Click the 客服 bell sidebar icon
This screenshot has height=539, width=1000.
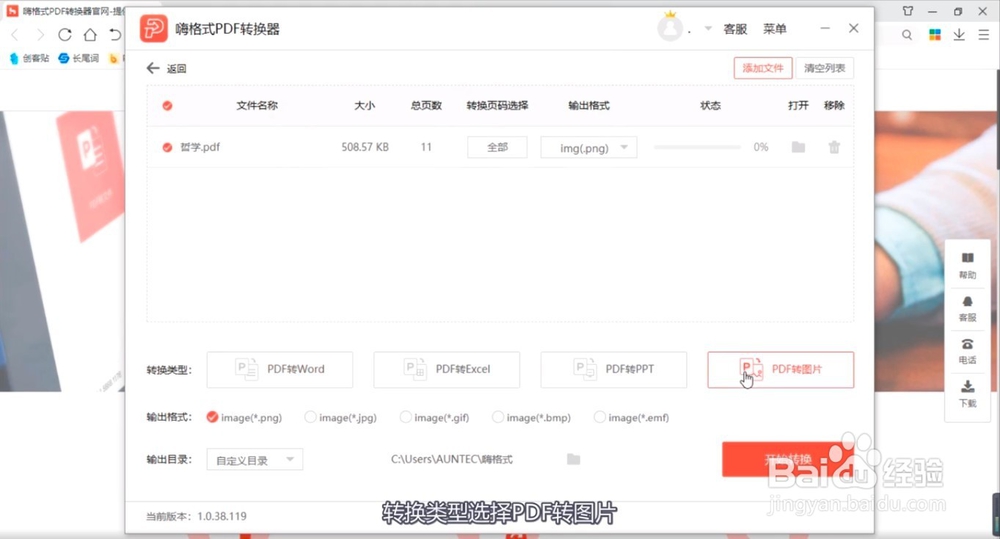coord(967,308)
